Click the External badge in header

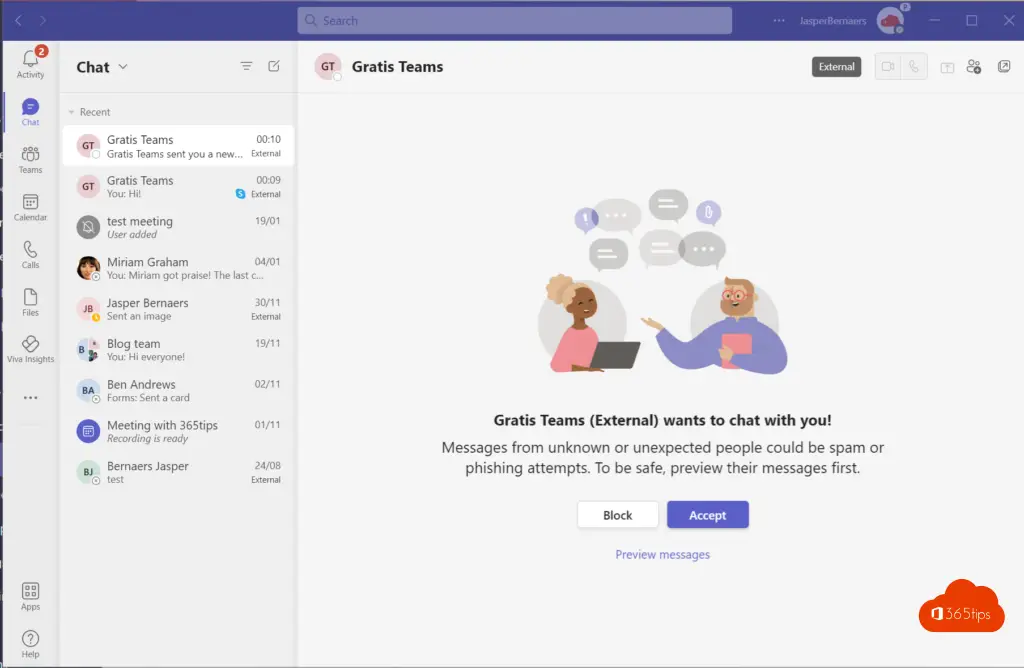click(836, 67)
